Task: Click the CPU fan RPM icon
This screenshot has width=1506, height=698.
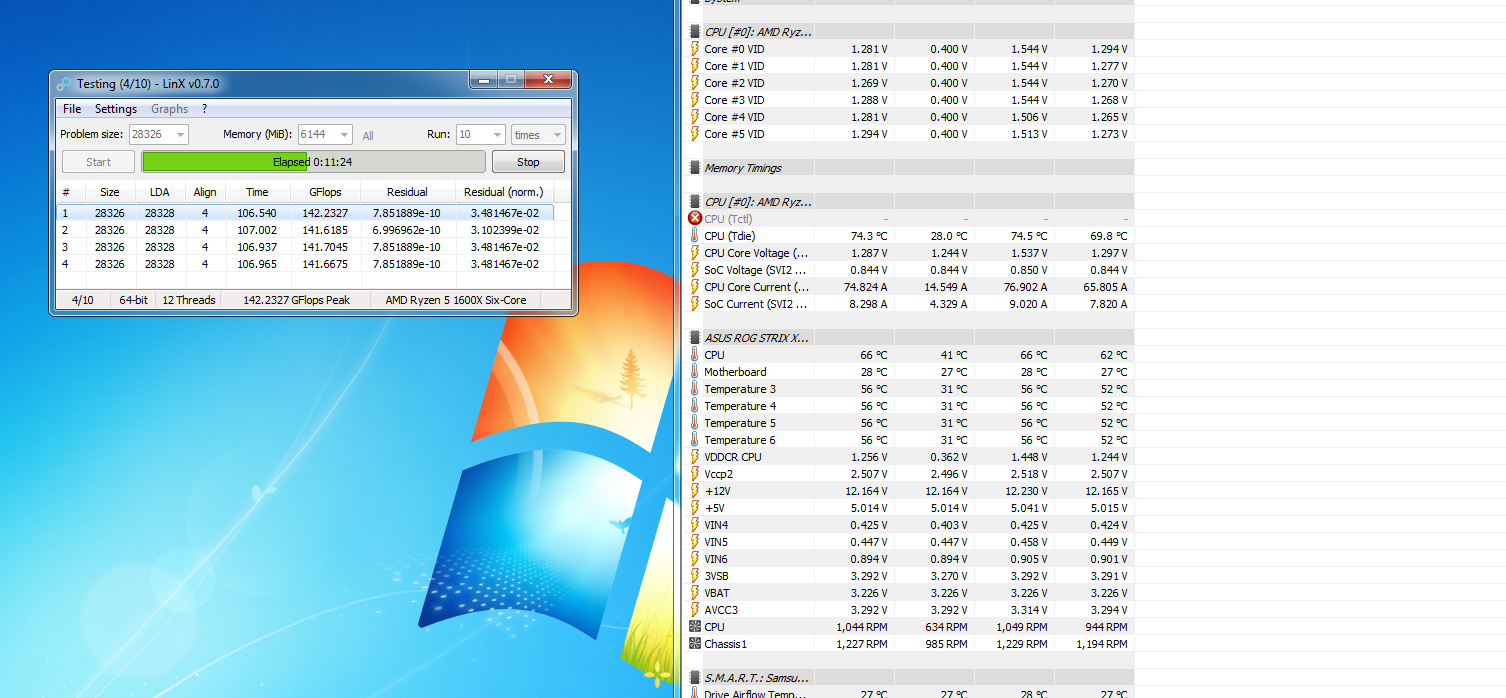Action: [695, 627]
